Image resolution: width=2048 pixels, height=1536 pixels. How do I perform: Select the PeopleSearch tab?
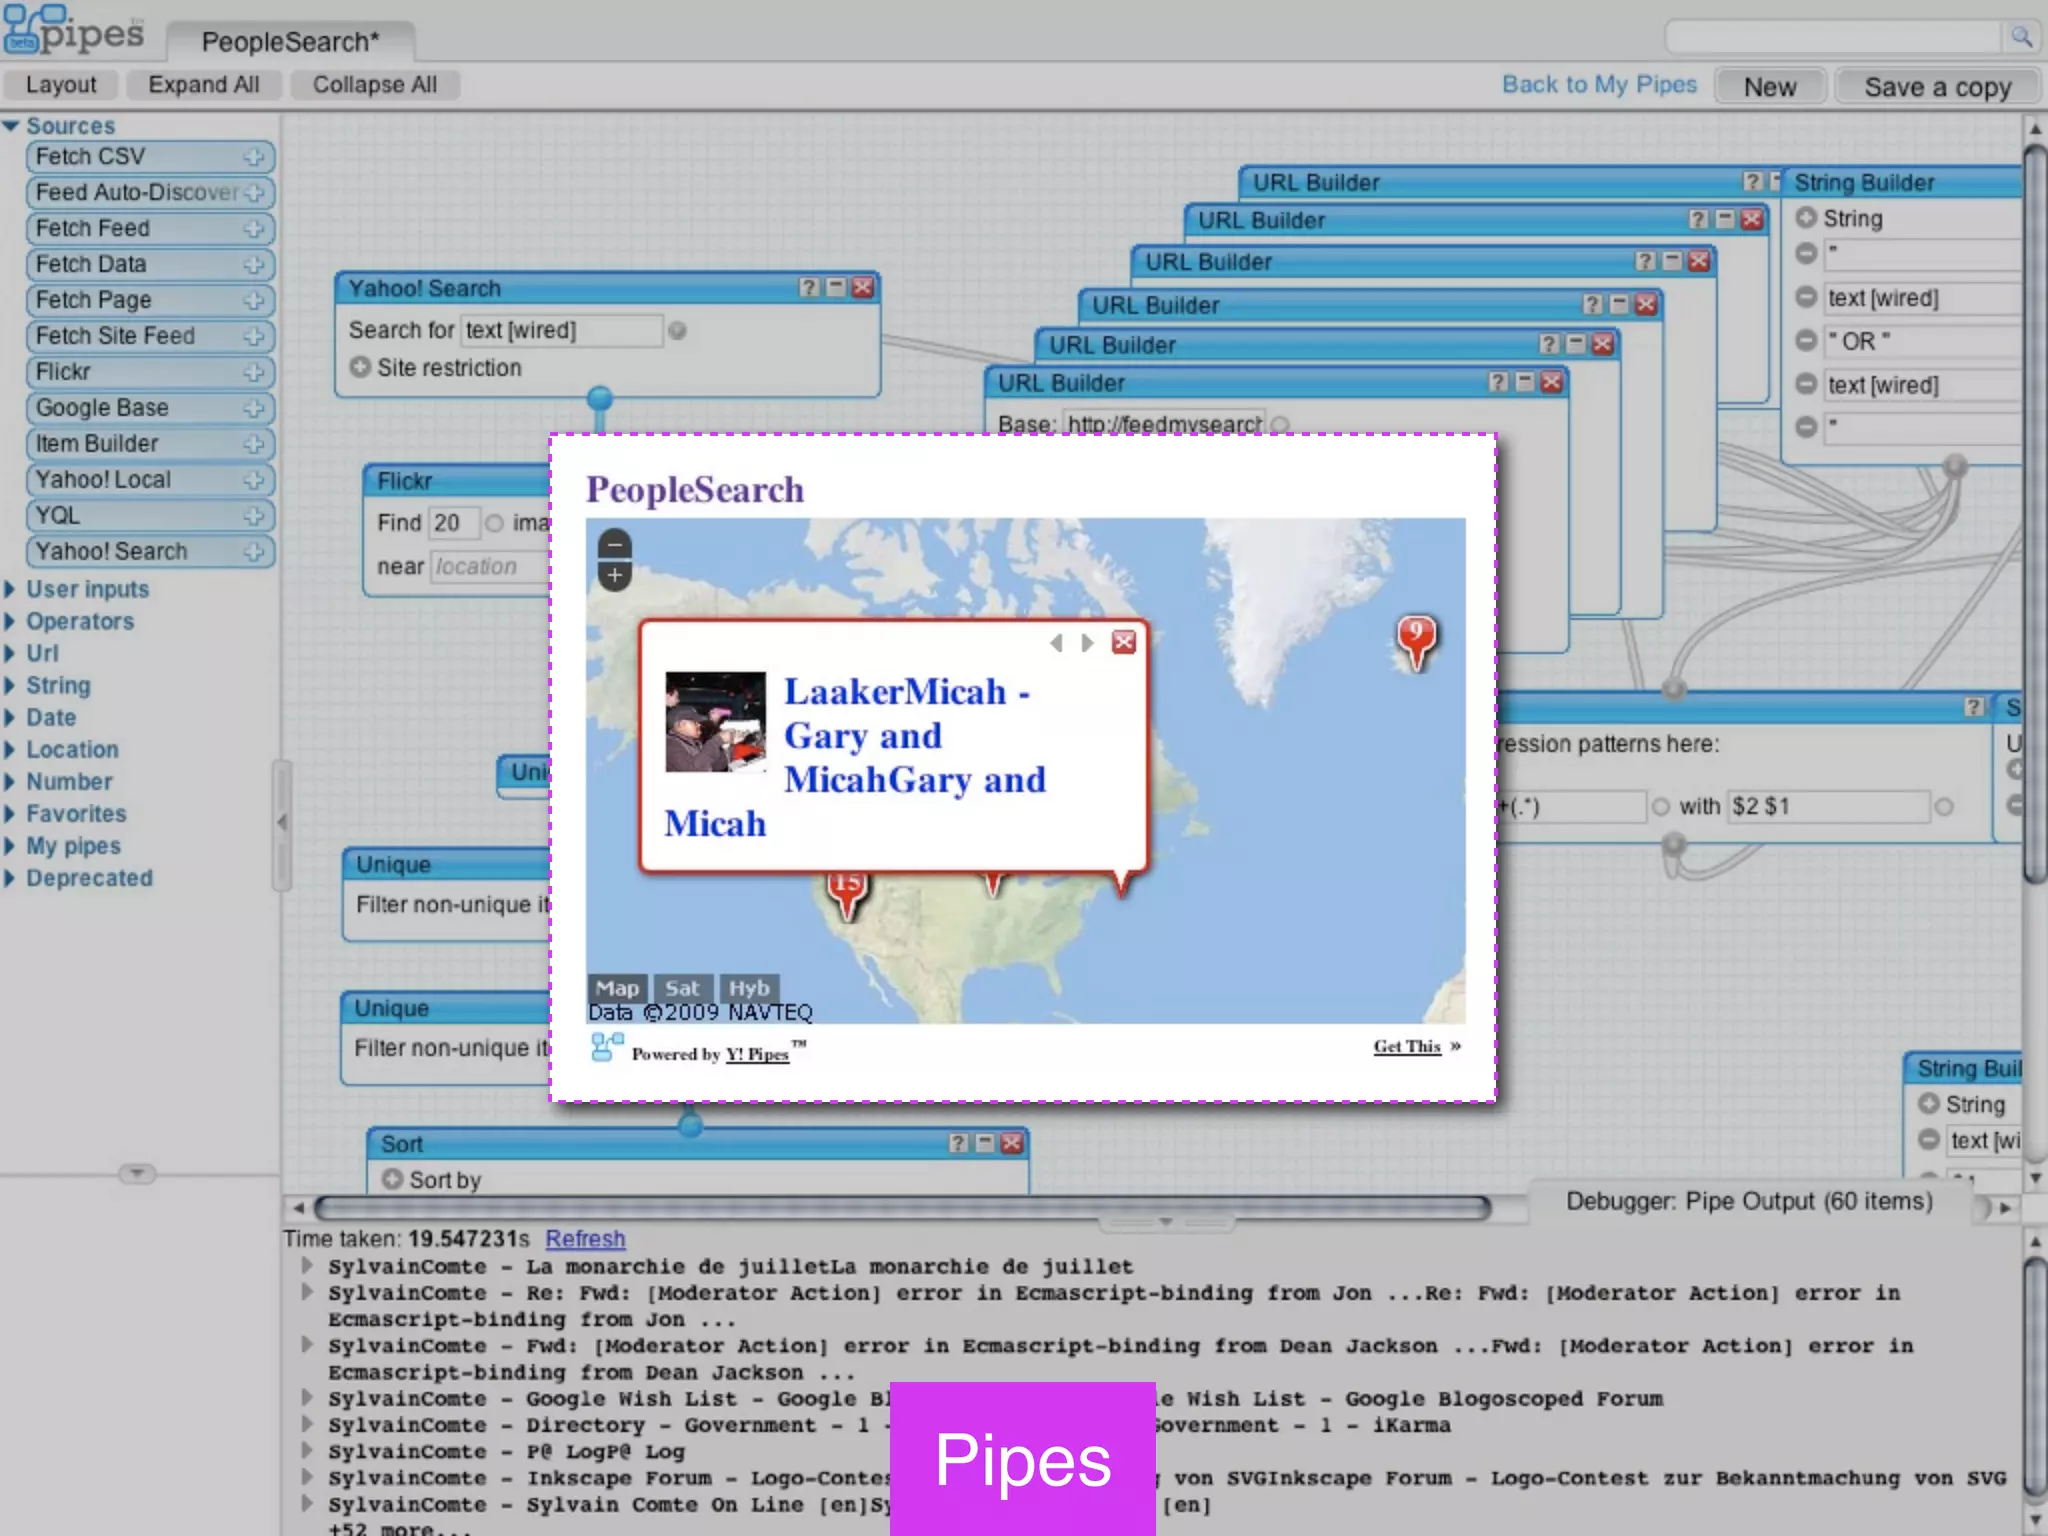tap(290, 42)
